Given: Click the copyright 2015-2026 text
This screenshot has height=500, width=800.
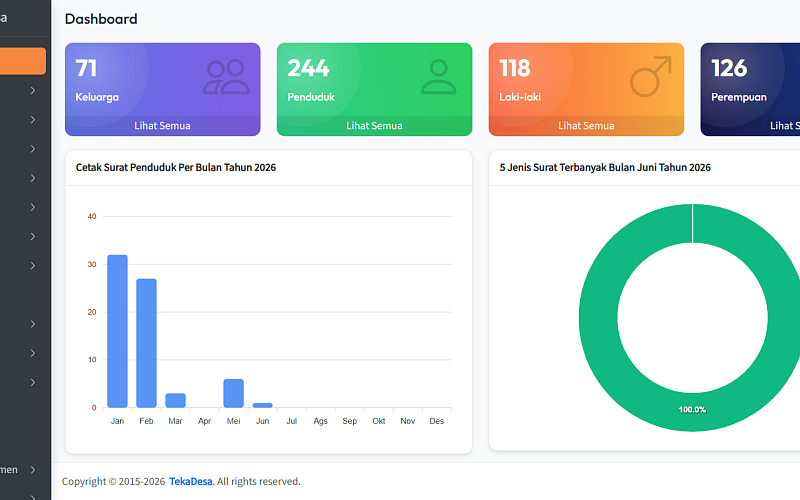Looking at the screenshot, I should click(x=113, y=481).
